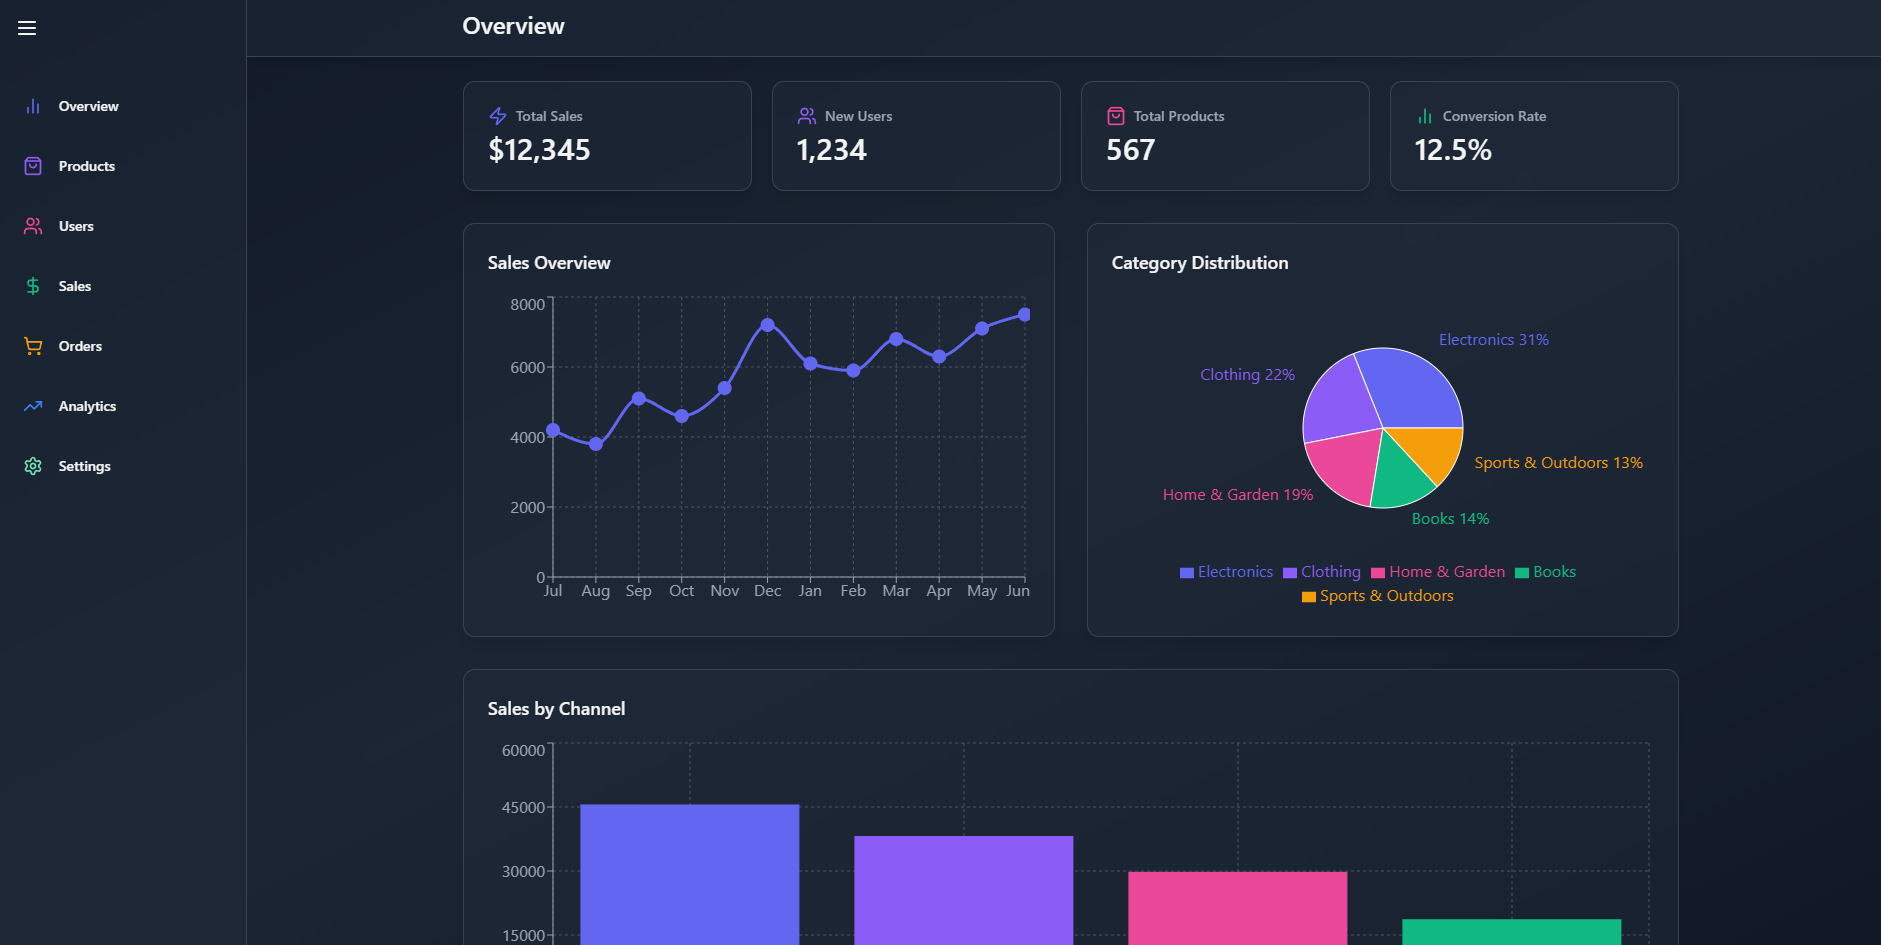Open the Overview section
Image resolution: width=1881 pixels, height=945 pixels.
[x=88, y=106]
